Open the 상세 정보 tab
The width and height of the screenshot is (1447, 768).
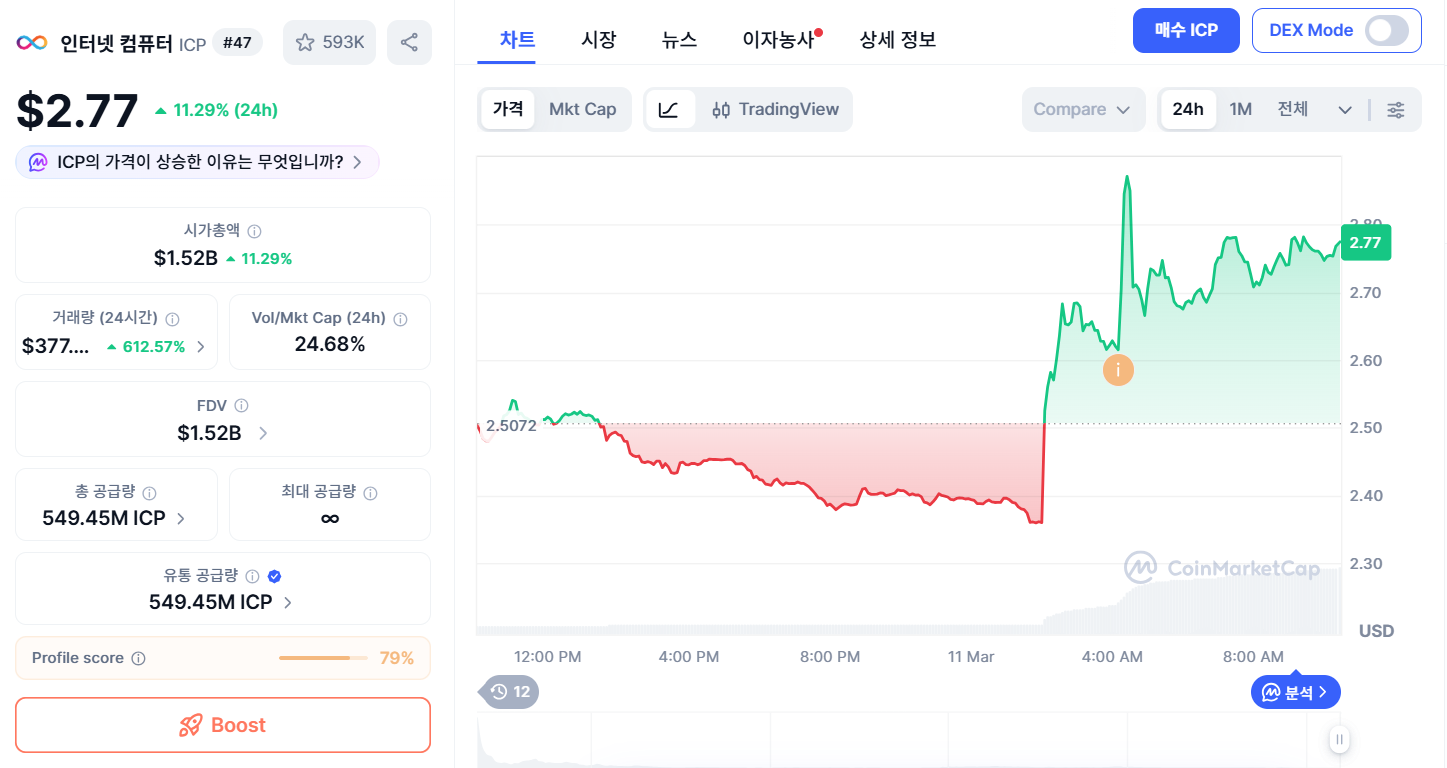[x=897, y=40]
